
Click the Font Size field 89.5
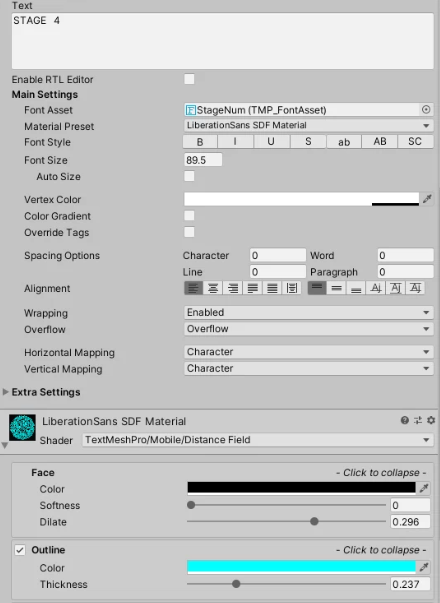coord(203,160)
